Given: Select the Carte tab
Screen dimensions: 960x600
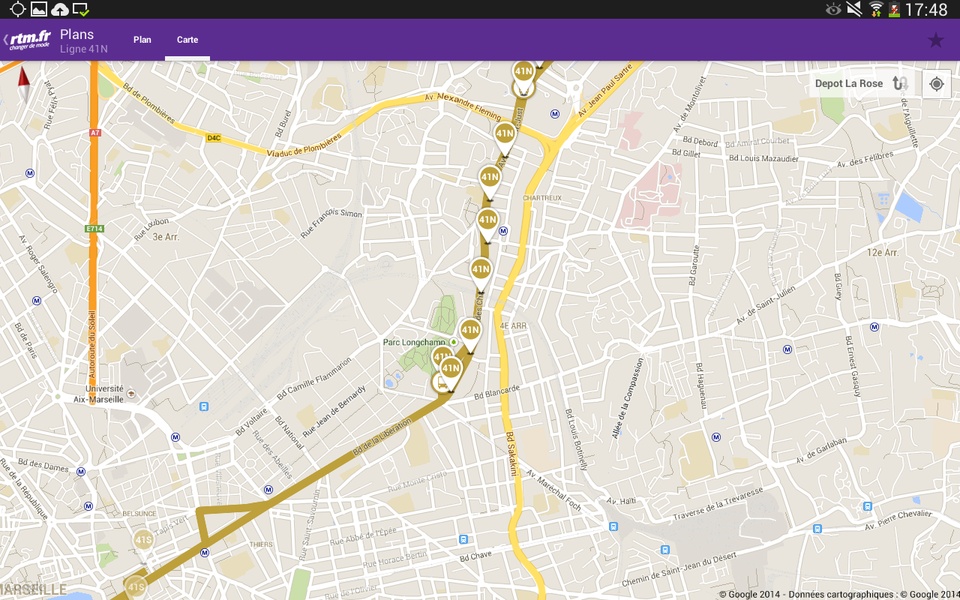Looking at the screenshot, I should (187, 40).
